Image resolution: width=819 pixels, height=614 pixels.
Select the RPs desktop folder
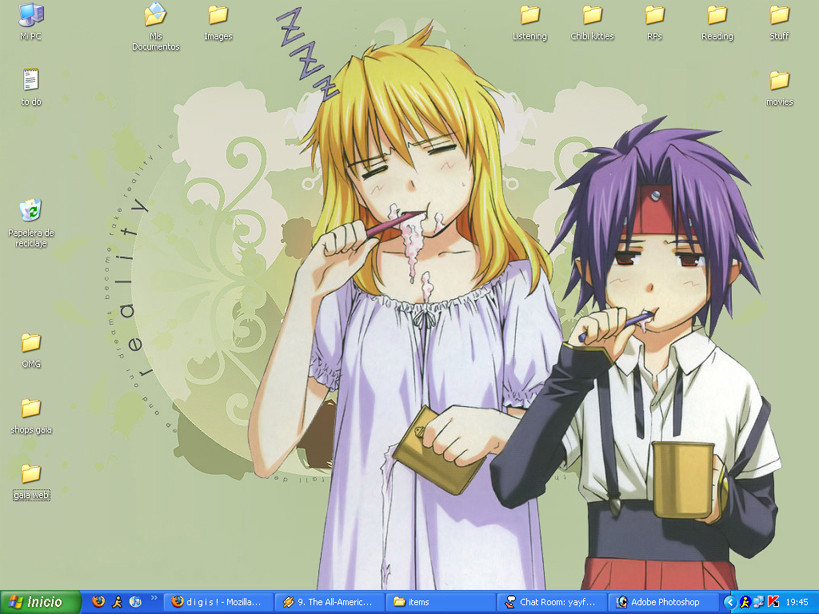click(x=654, y=22)
